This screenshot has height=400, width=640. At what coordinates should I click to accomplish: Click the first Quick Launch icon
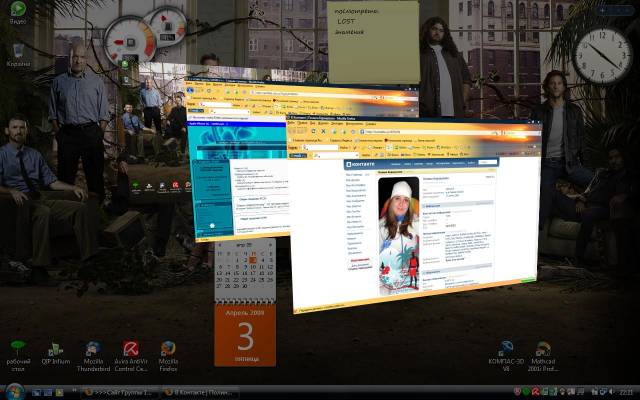(x=36, y=393)
